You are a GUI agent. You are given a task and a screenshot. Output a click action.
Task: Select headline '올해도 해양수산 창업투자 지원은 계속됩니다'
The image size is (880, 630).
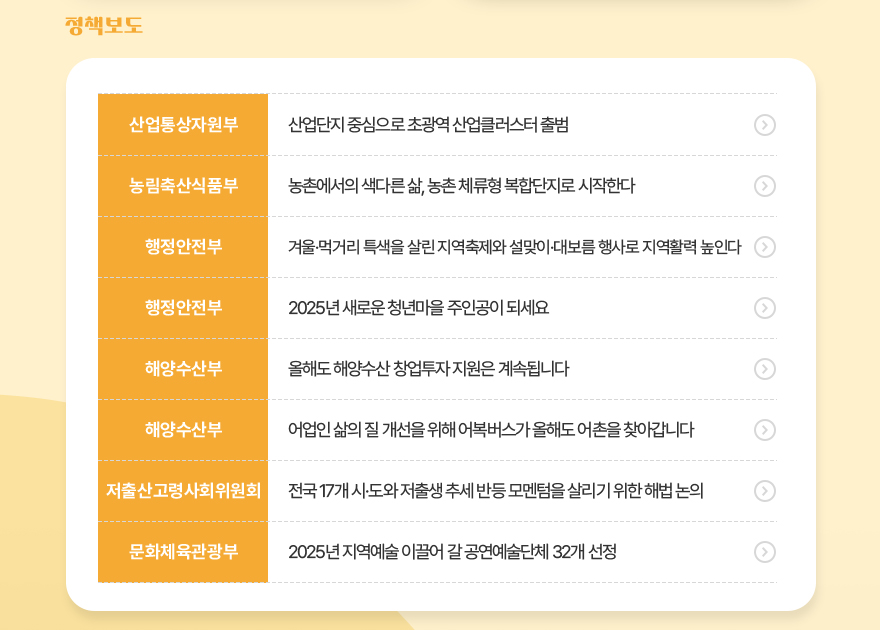[x=428, y=369]
